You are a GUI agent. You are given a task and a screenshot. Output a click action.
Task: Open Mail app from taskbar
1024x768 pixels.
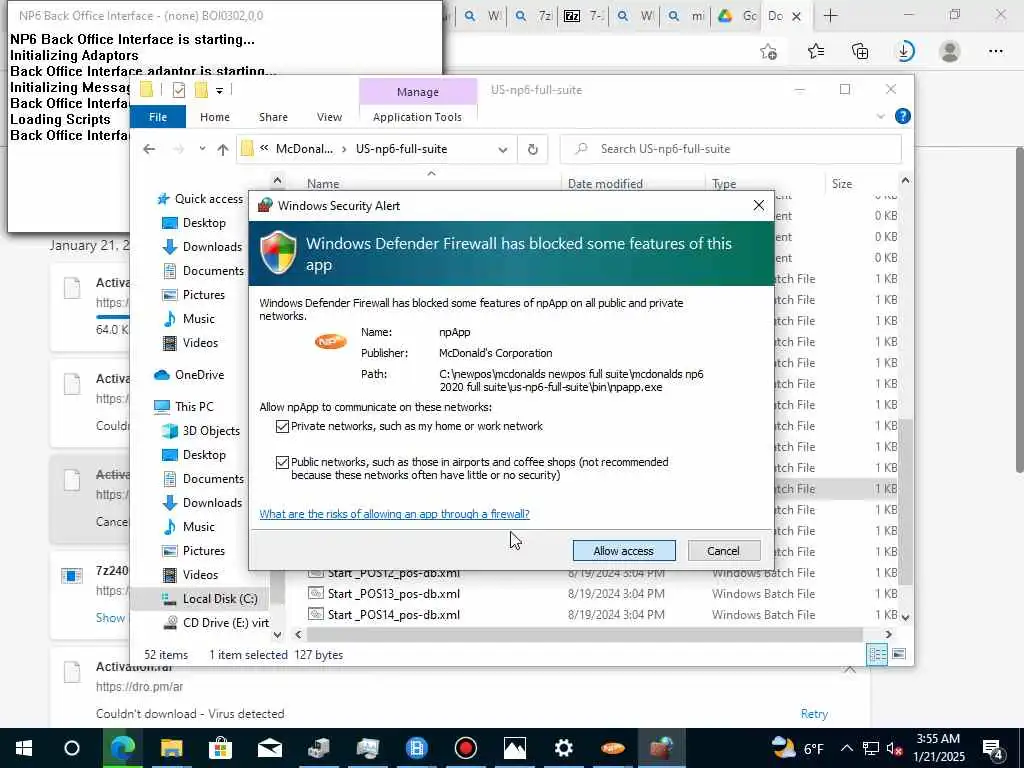pos(269,748)
